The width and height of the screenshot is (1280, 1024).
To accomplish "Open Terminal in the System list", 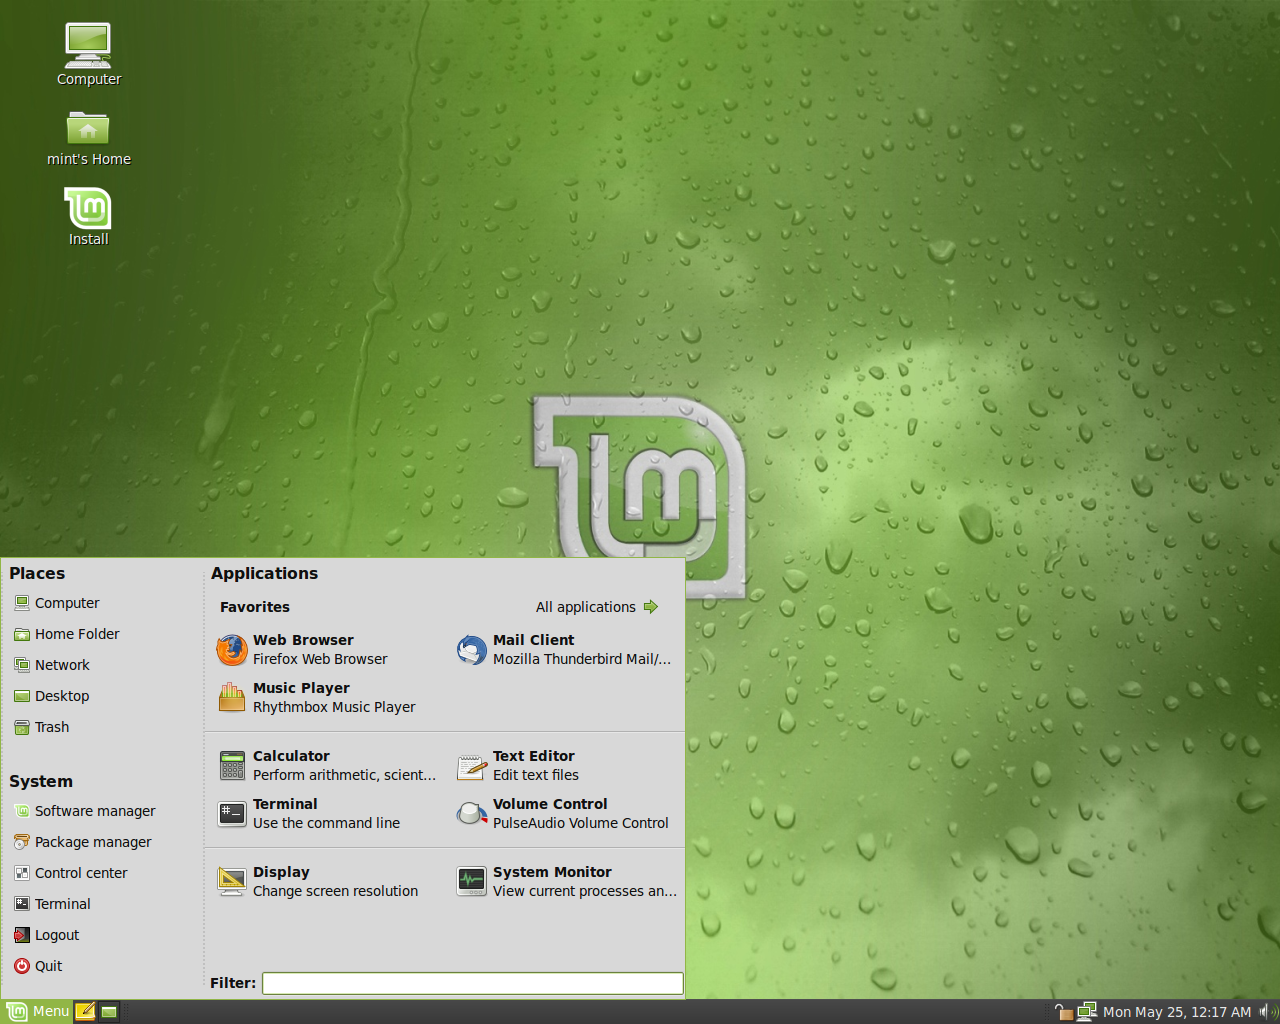I will pyautogui.click(x=52, y=904).
